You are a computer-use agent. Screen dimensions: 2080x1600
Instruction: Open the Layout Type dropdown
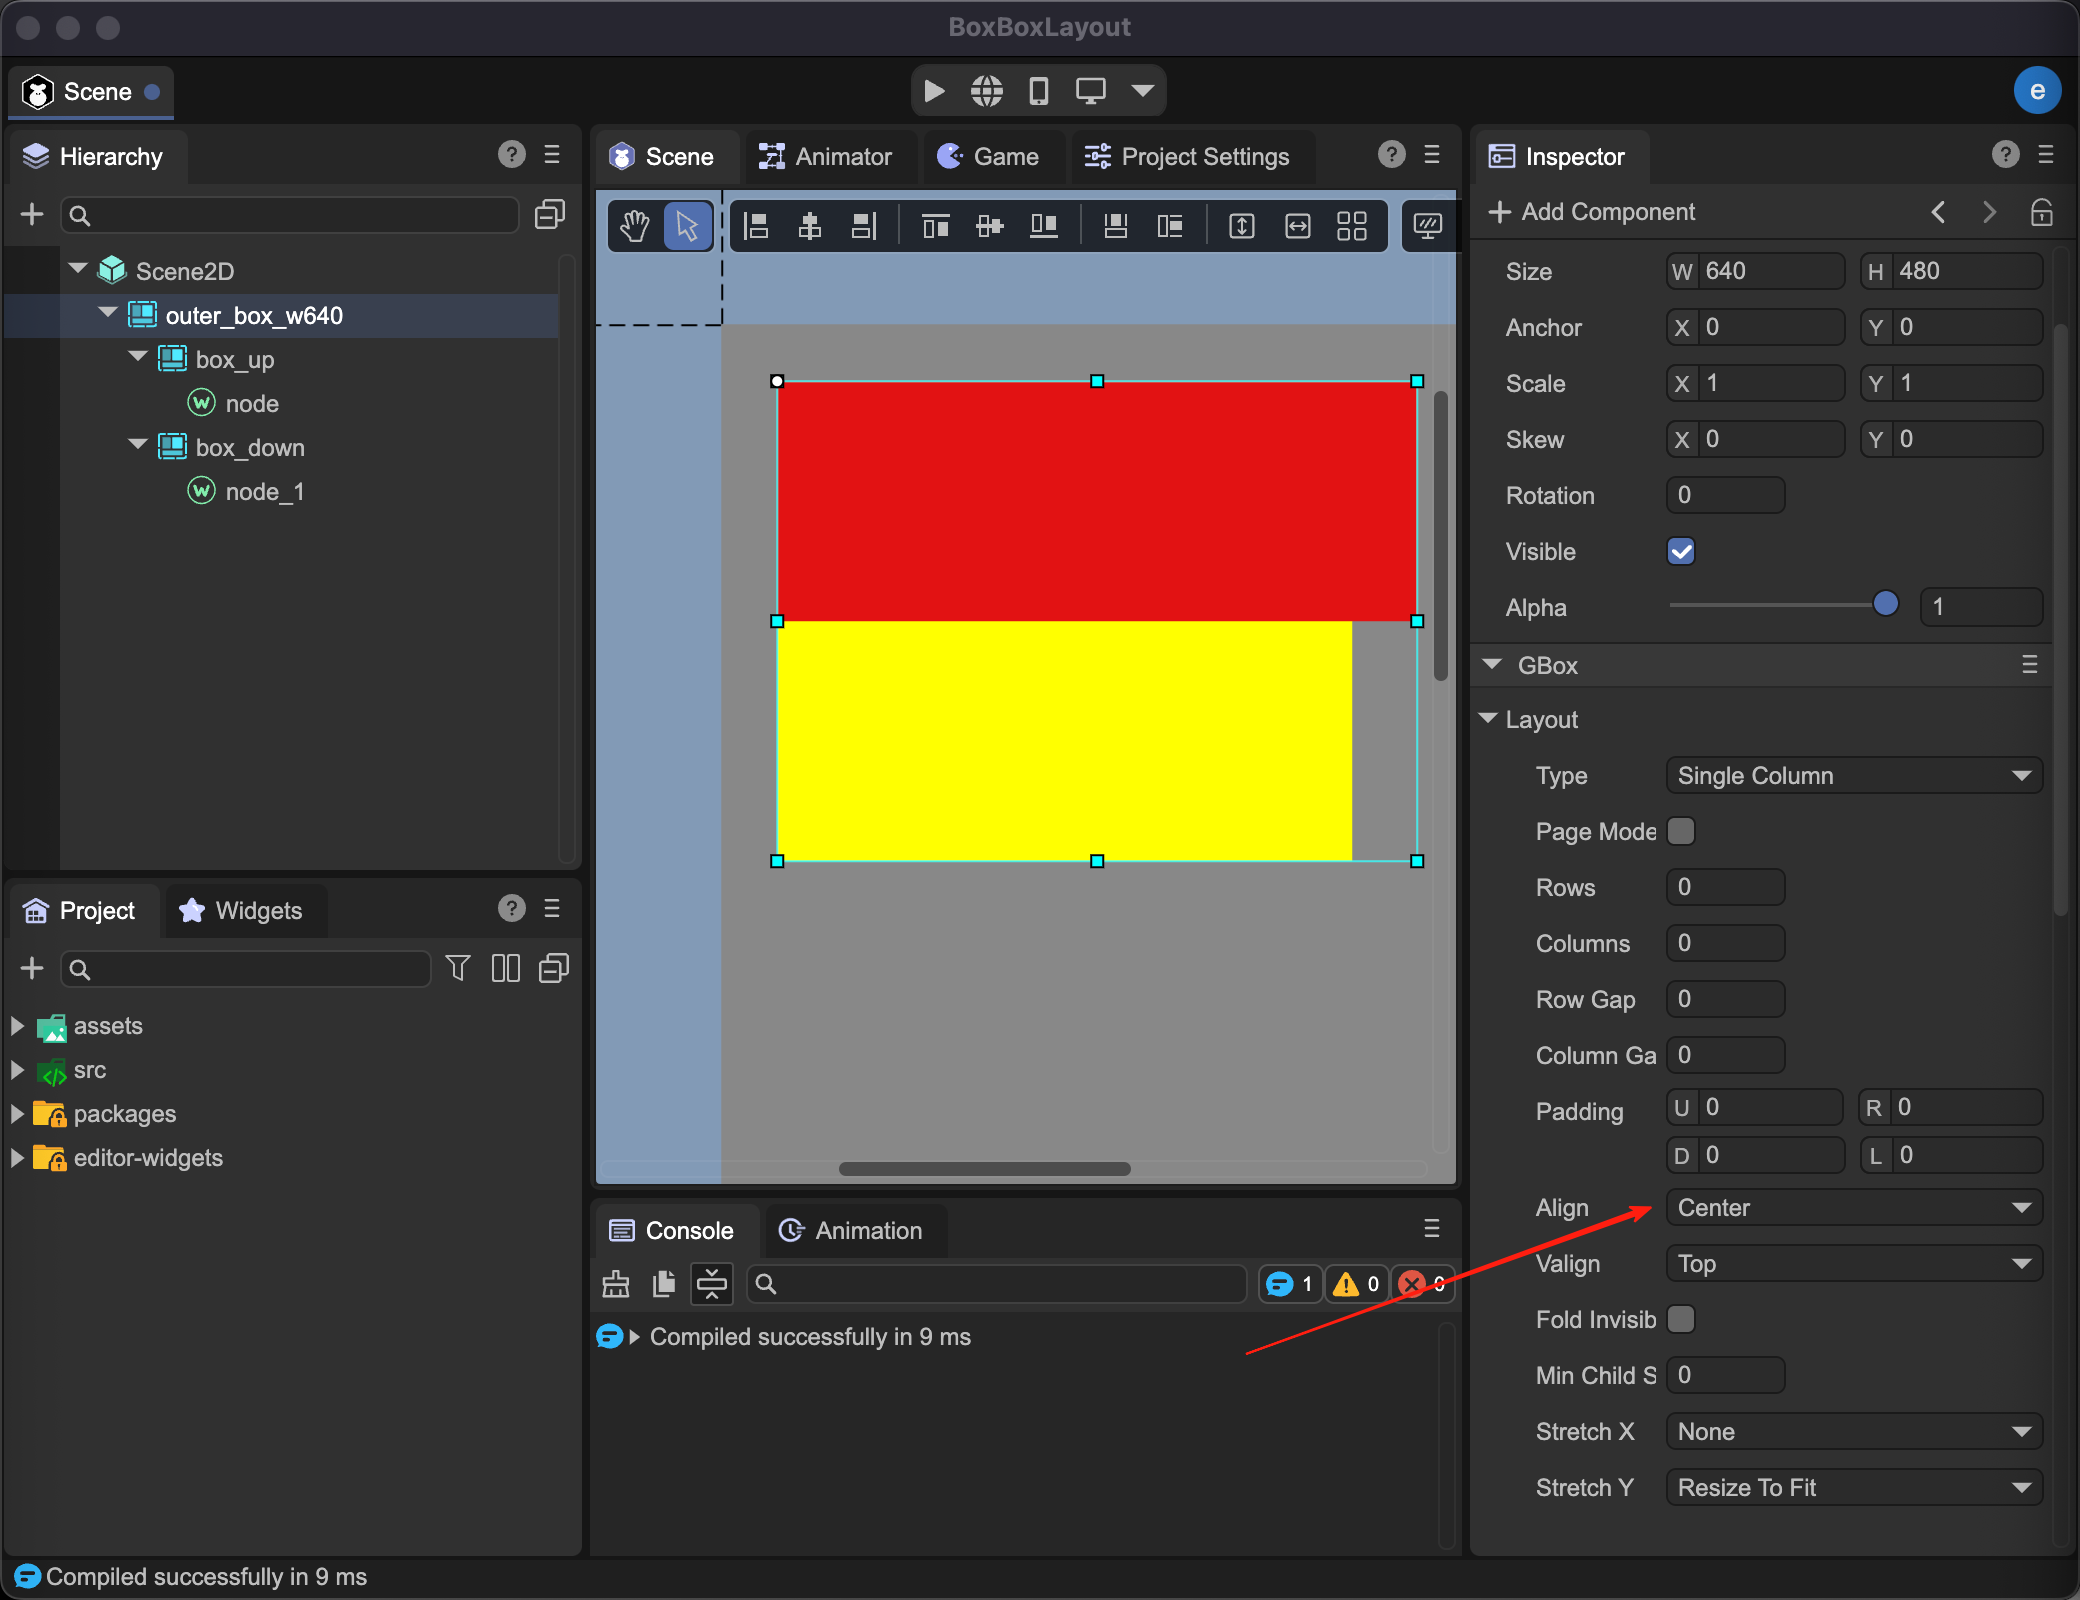pyautogui.click(x=1853, y=775)
